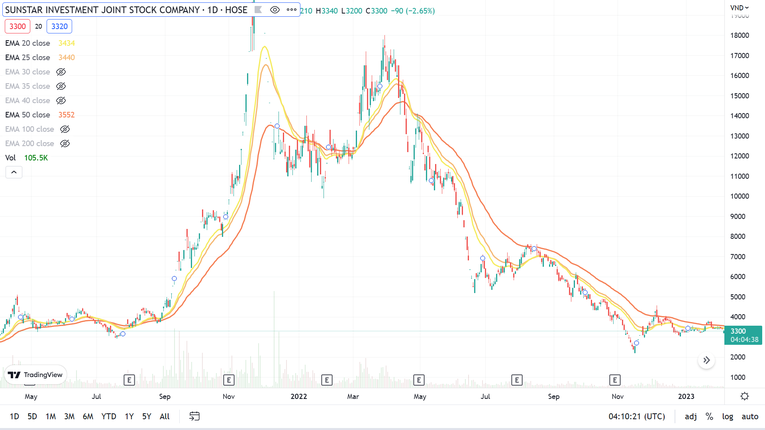Set range to 1M
Screen dimensions: 765x430
click(51, 416)
